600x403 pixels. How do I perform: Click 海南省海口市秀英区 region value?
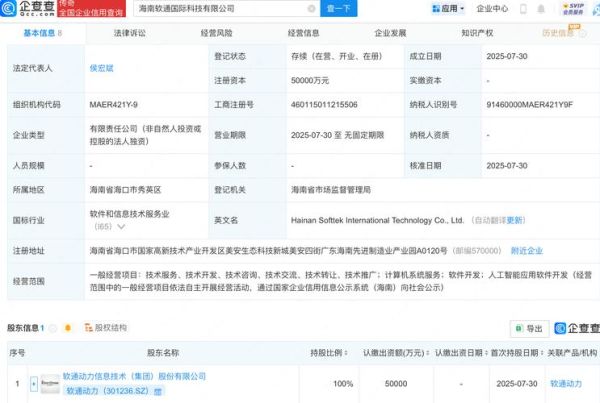click(125, 190)
